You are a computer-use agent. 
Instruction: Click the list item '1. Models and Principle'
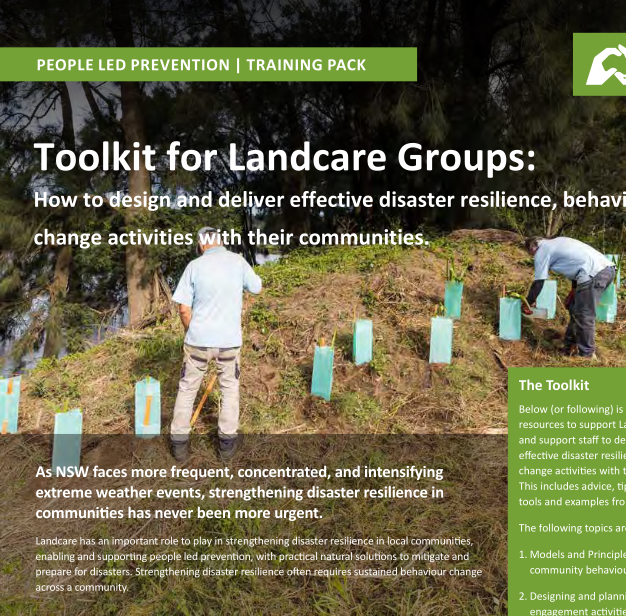coord(572,555)
